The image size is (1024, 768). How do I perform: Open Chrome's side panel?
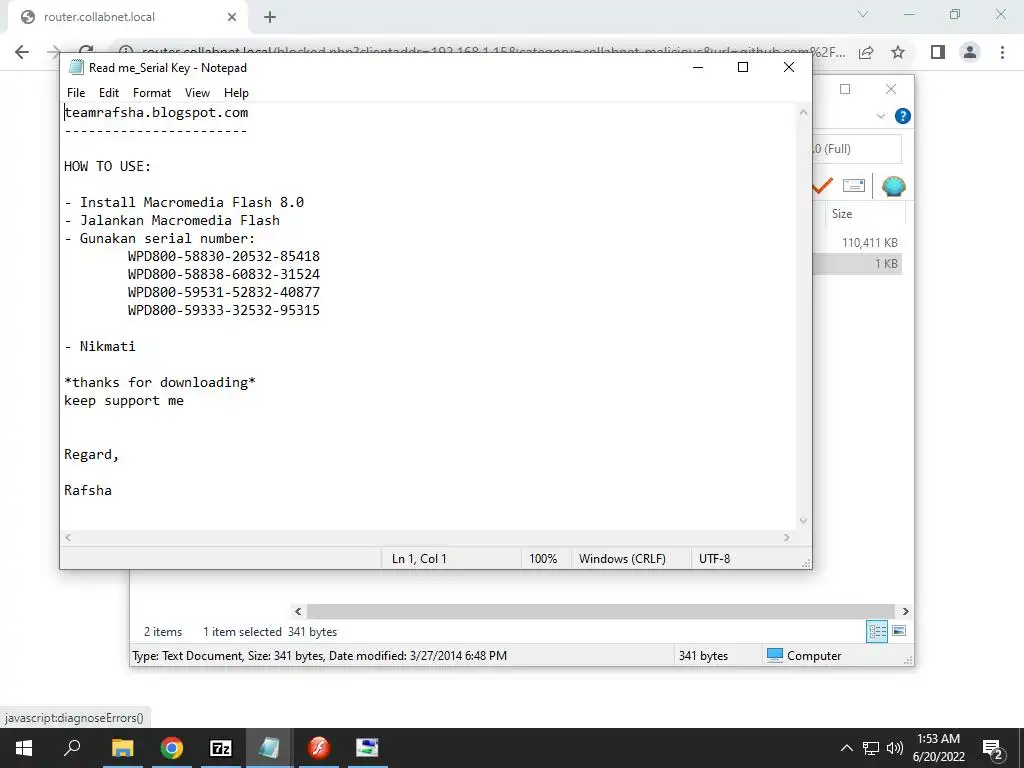click(938, 52)
